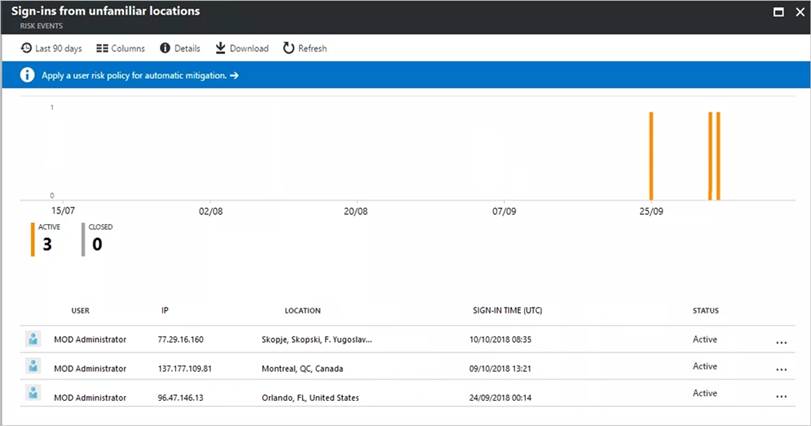Viewport: 811px width, 426px height.
Task: Open the Details info icon
Action: tap(180, 48)
